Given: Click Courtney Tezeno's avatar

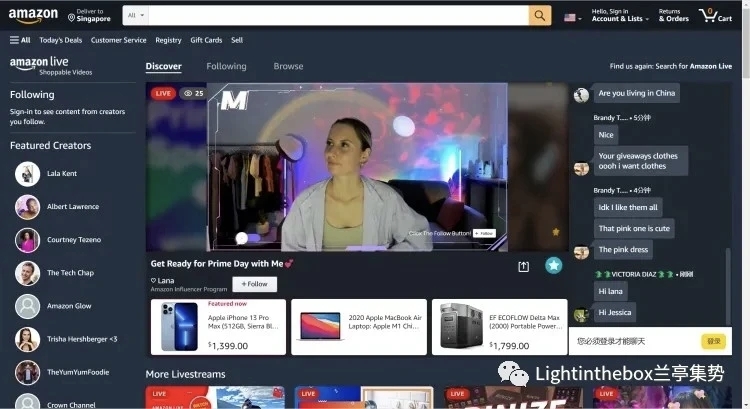Looking at the screenshot, I should coord(27,240).
